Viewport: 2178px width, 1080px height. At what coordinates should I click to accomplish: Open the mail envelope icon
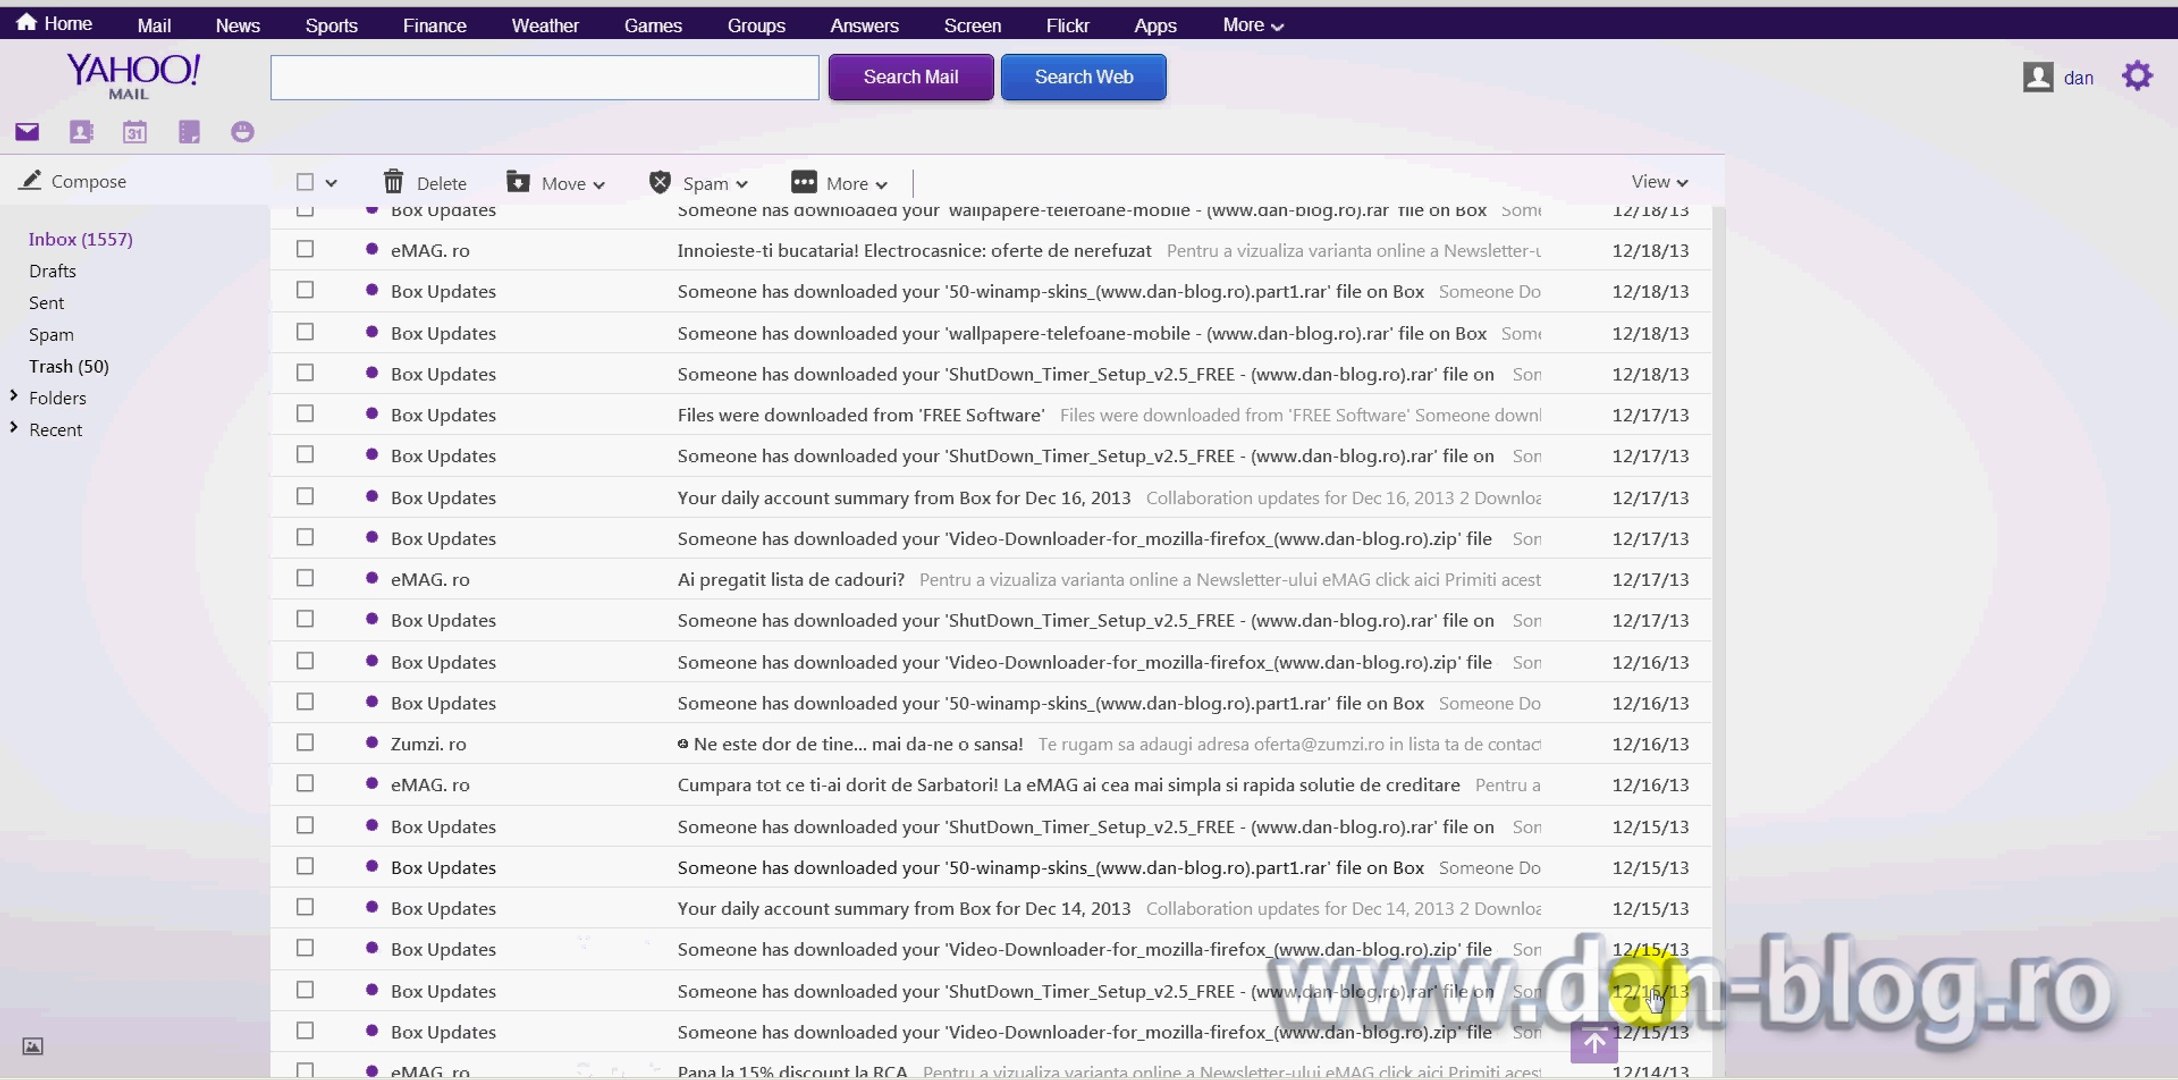(x=27, y=132)
